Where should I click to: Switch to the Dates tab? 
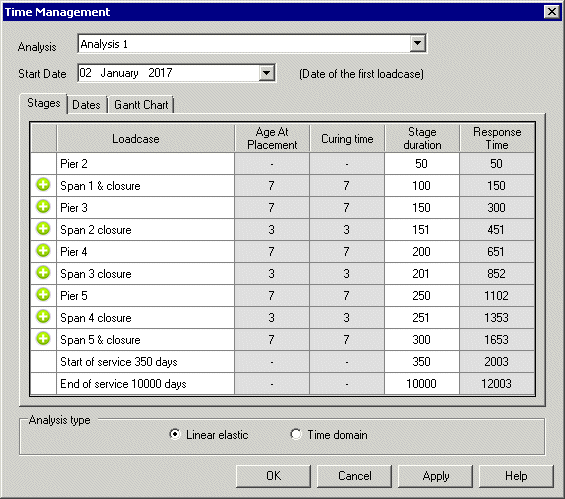point(86,105)
